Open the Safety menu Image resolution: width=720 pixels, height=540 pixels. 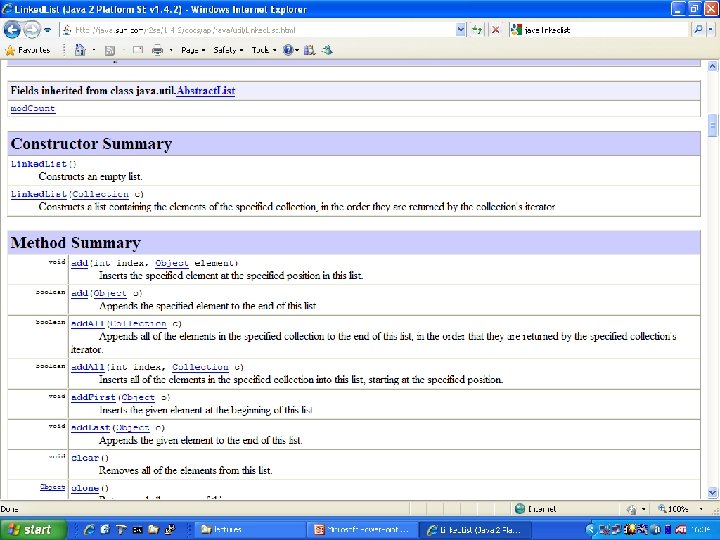coord(228,50)
